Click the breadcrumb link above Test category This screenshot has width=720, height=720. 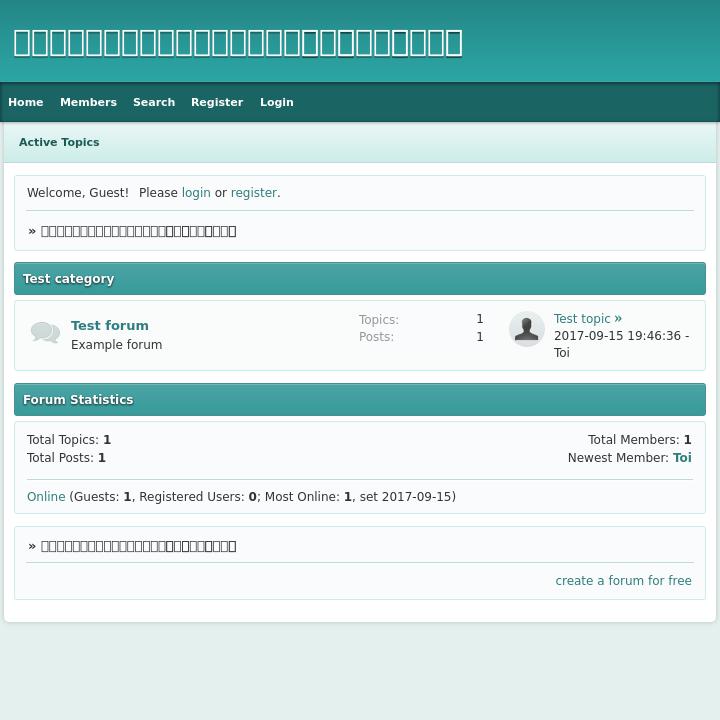pos(138,231)
